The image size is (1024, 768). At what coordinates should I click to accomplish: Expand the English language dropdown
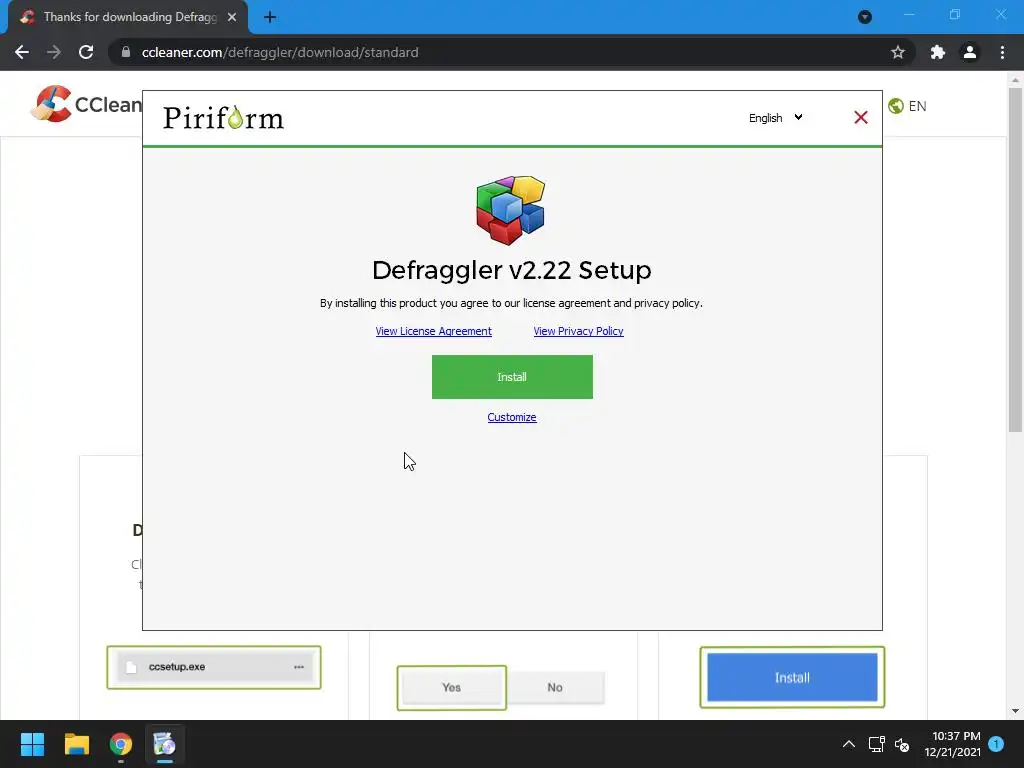pyautogui.click(x=776, y=118)
